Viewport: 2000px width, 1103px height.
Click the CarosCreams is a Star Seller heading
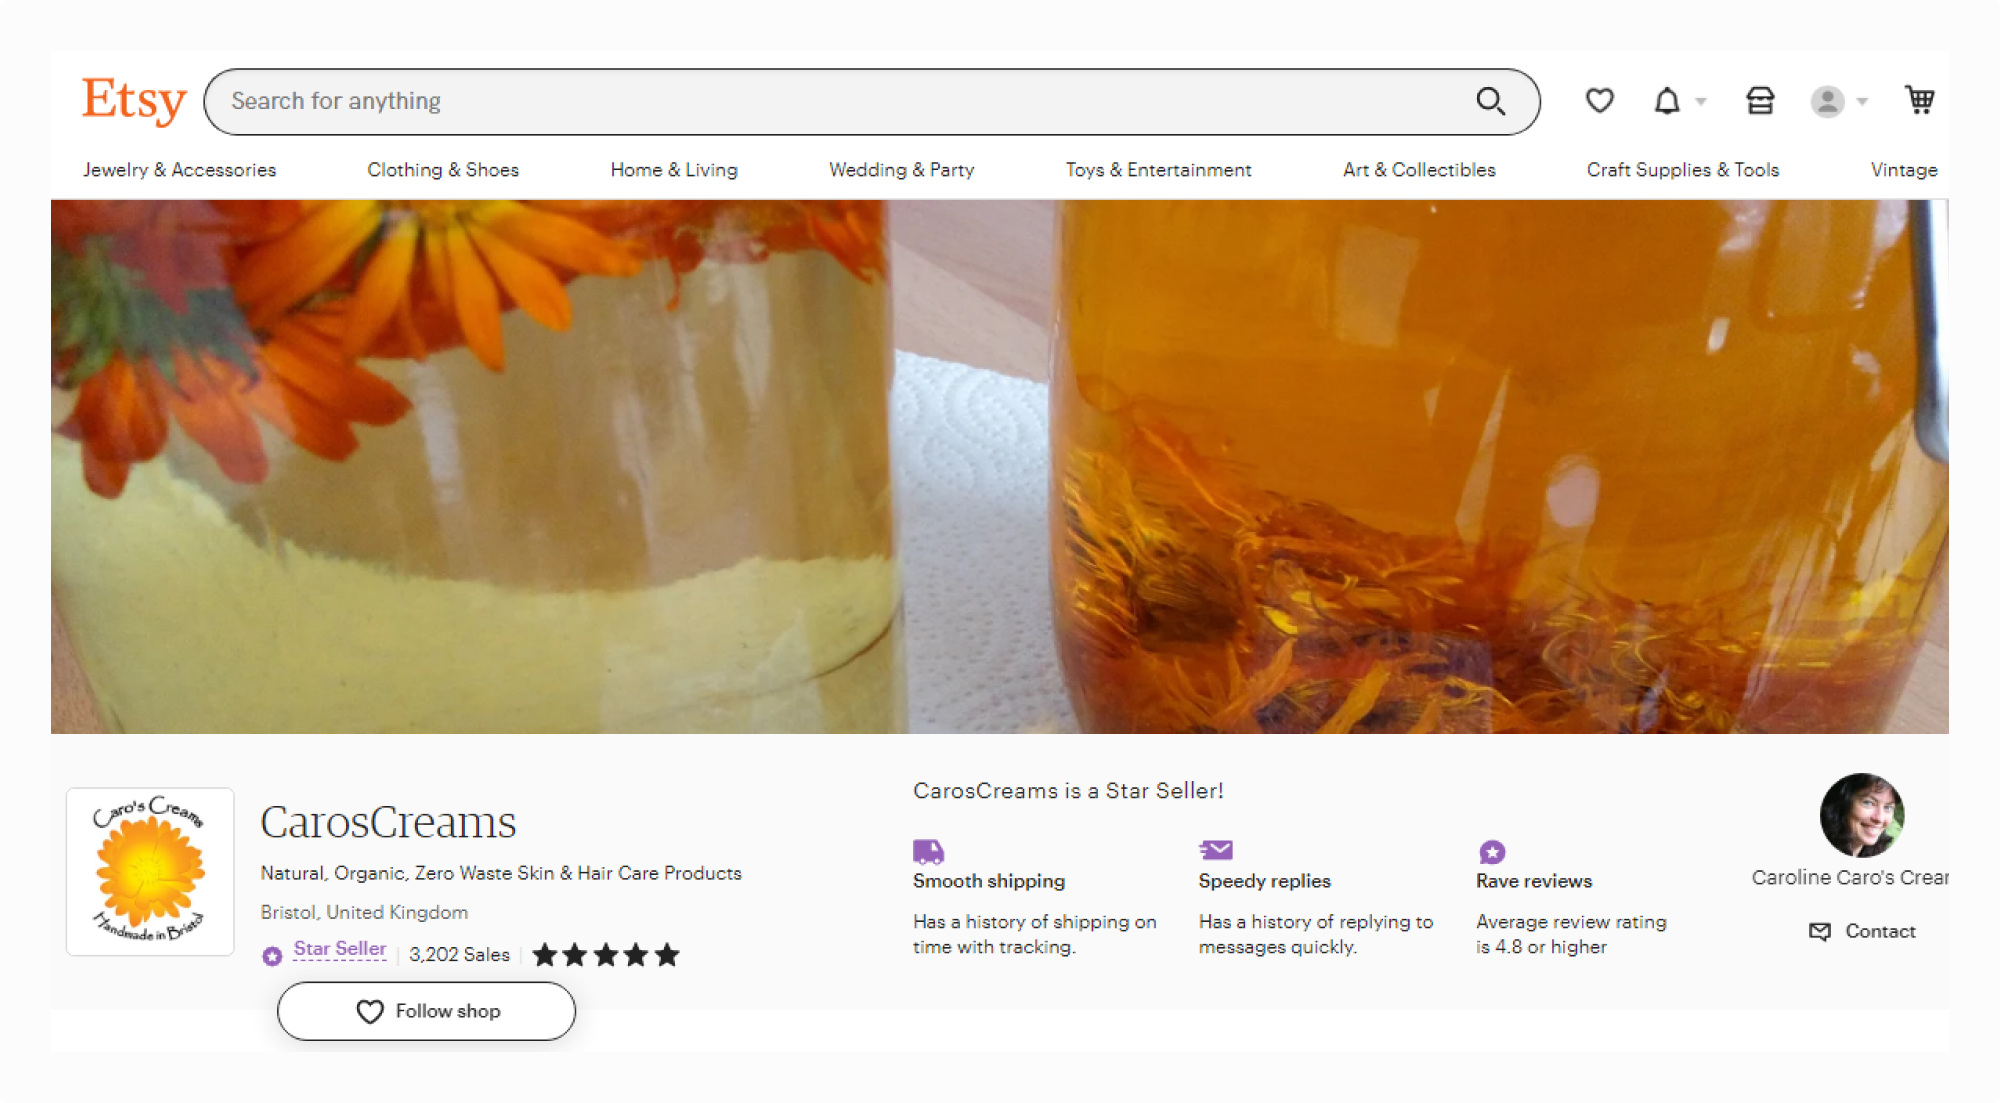click(1068, 791)
